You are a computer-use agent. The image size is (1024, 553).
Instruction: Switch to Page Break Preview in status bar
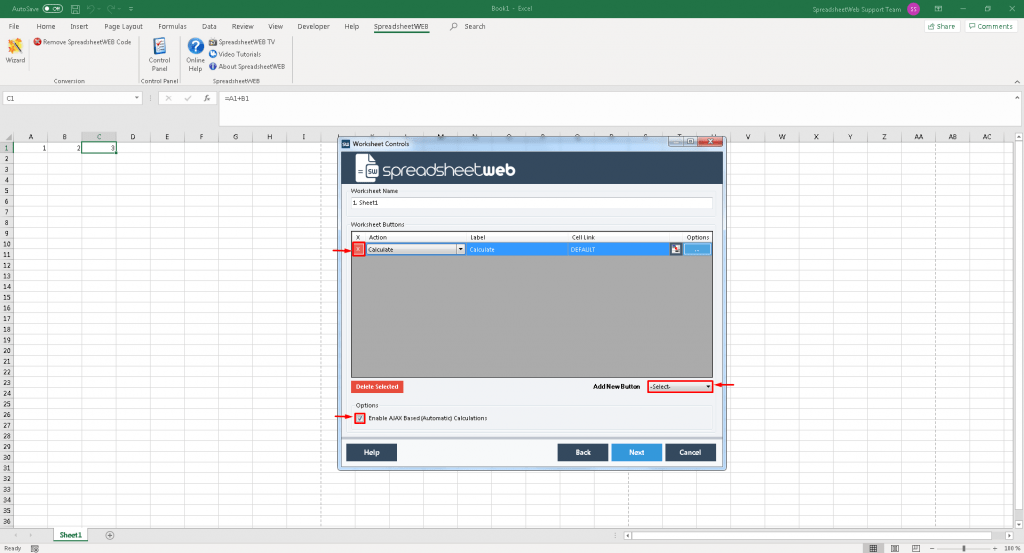tap(916, 548)
